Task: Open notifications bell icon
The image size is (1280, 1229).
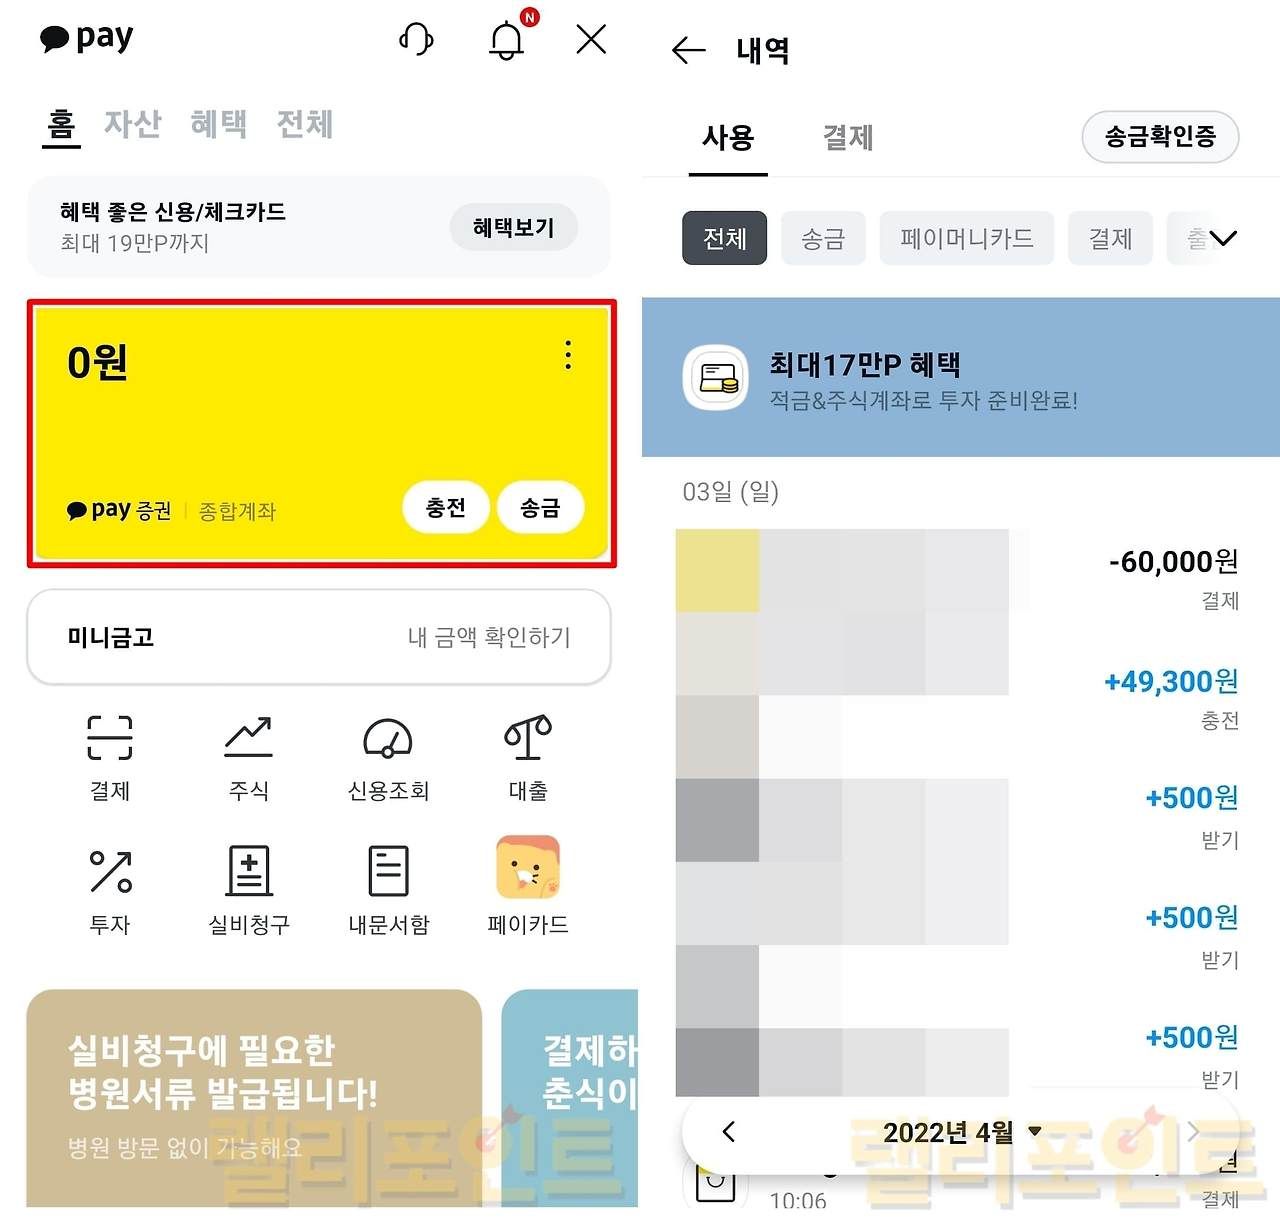Action: point(507,40)
